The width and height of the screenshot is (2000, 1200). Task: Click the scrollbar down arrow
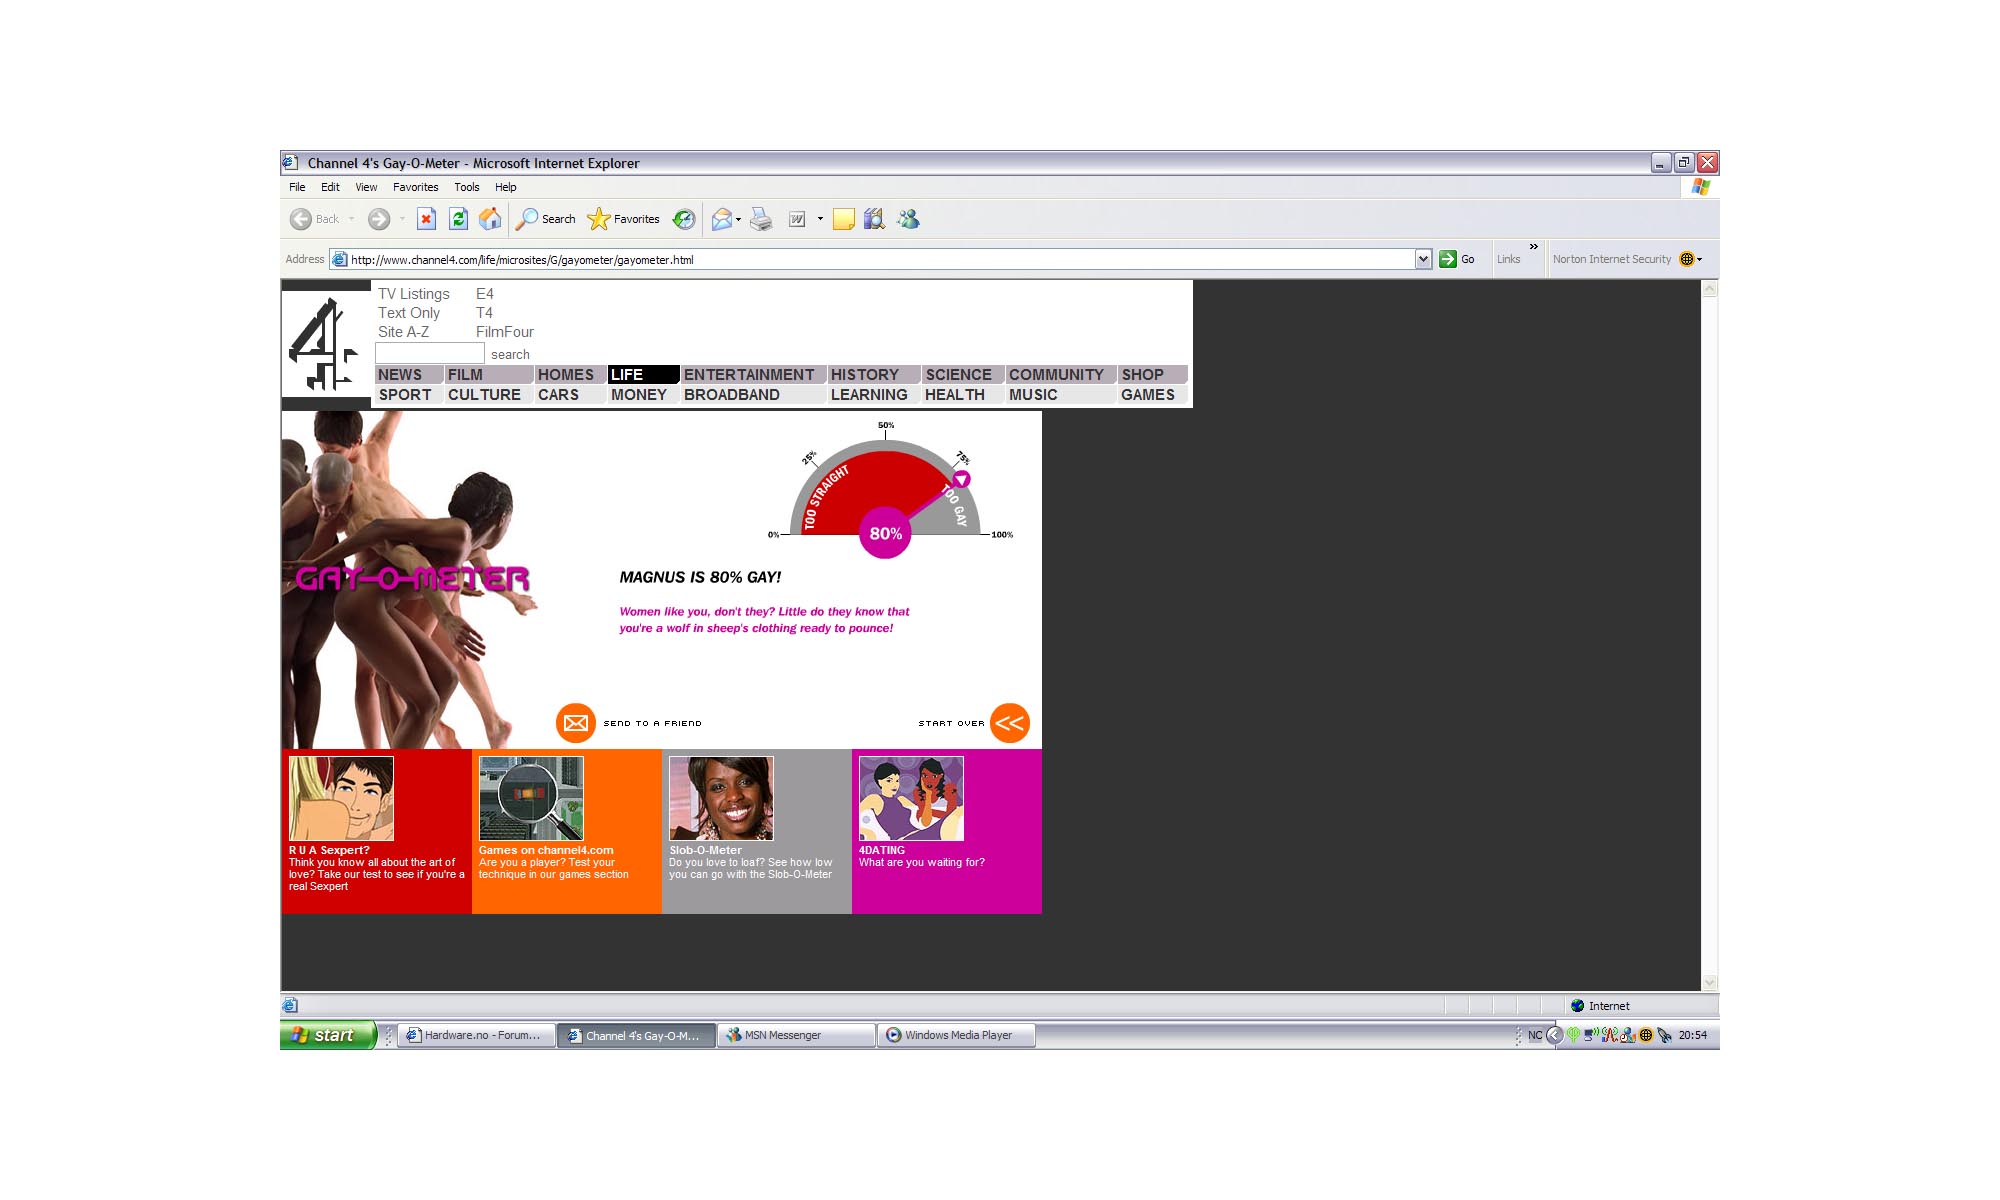coord(1710,982)
